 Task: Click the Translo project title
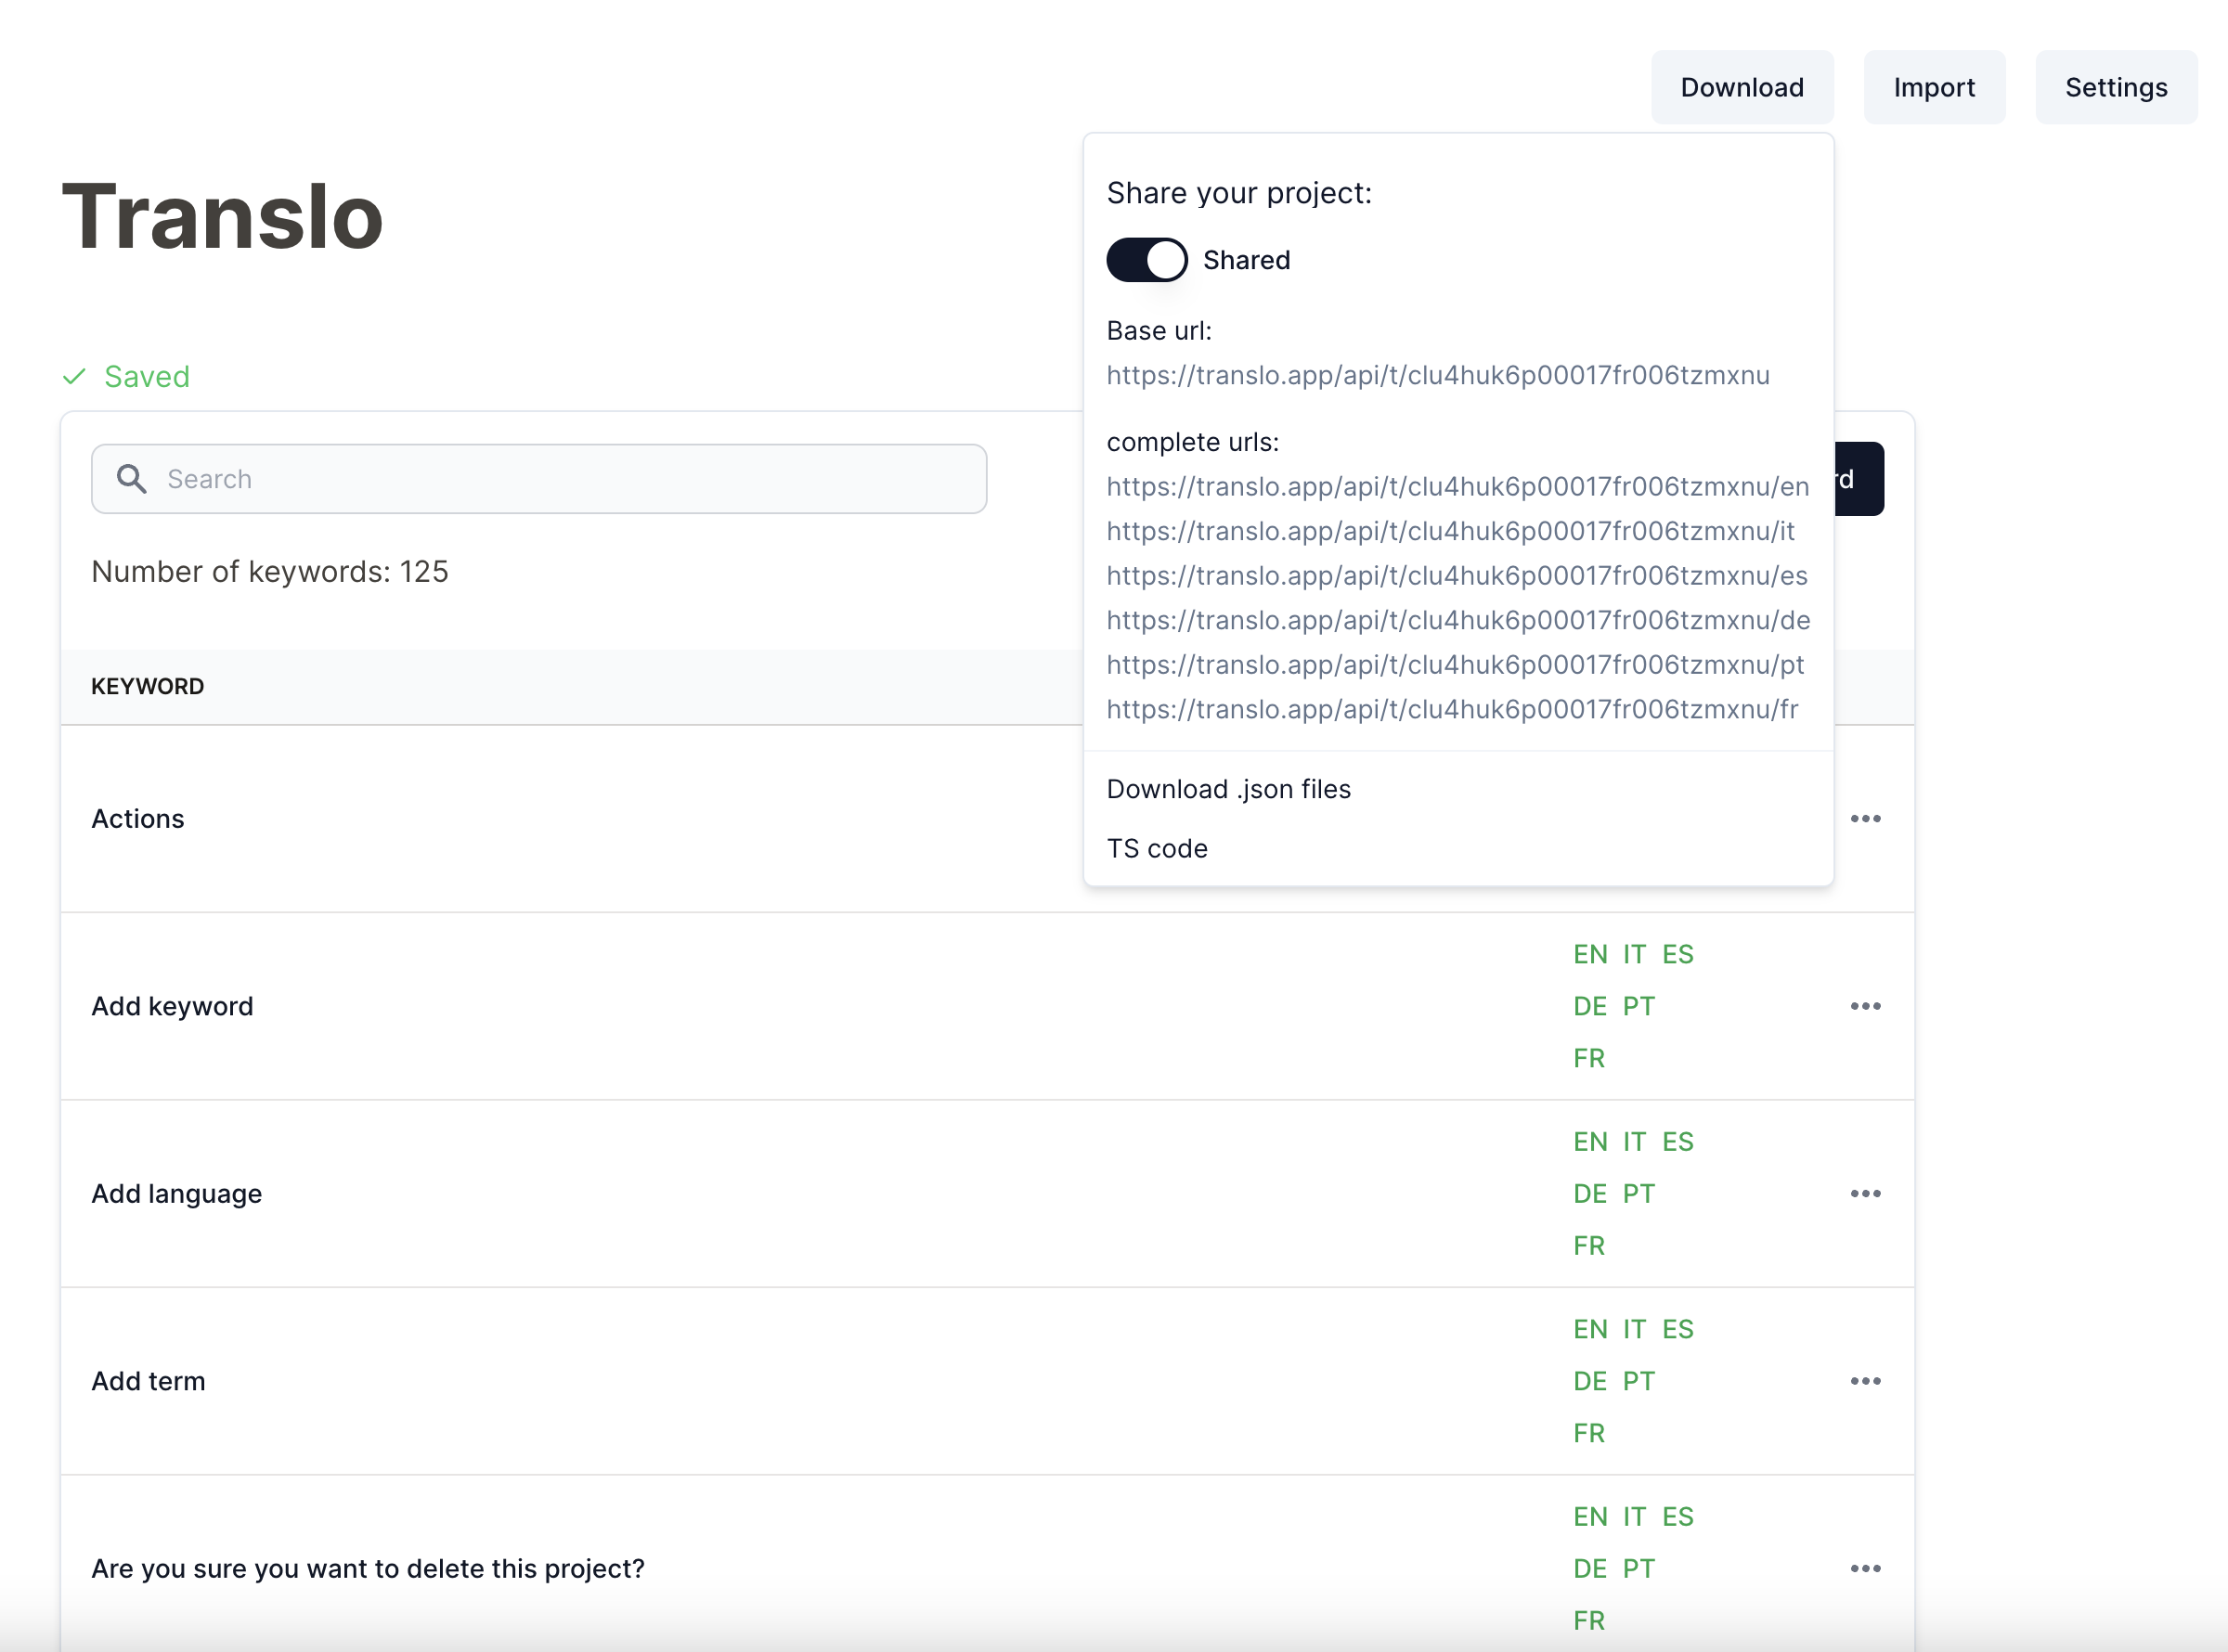click(223, 216)
